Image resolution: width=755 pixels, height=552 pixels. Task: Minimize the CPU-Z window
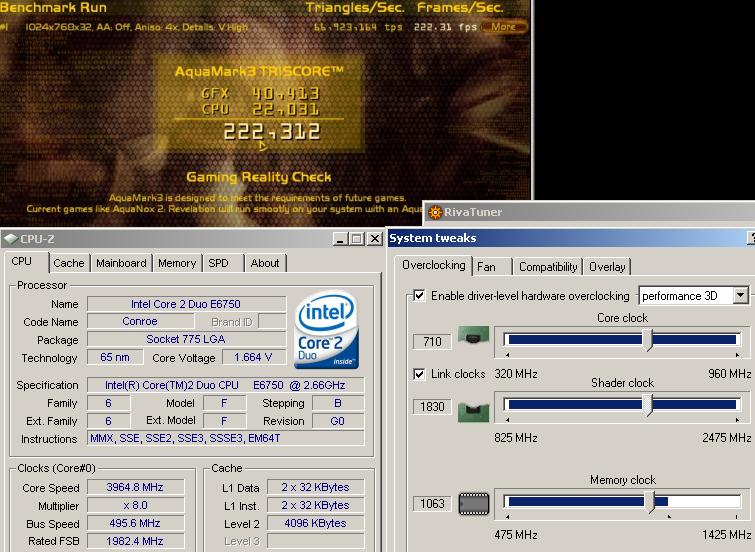[340, 238]
